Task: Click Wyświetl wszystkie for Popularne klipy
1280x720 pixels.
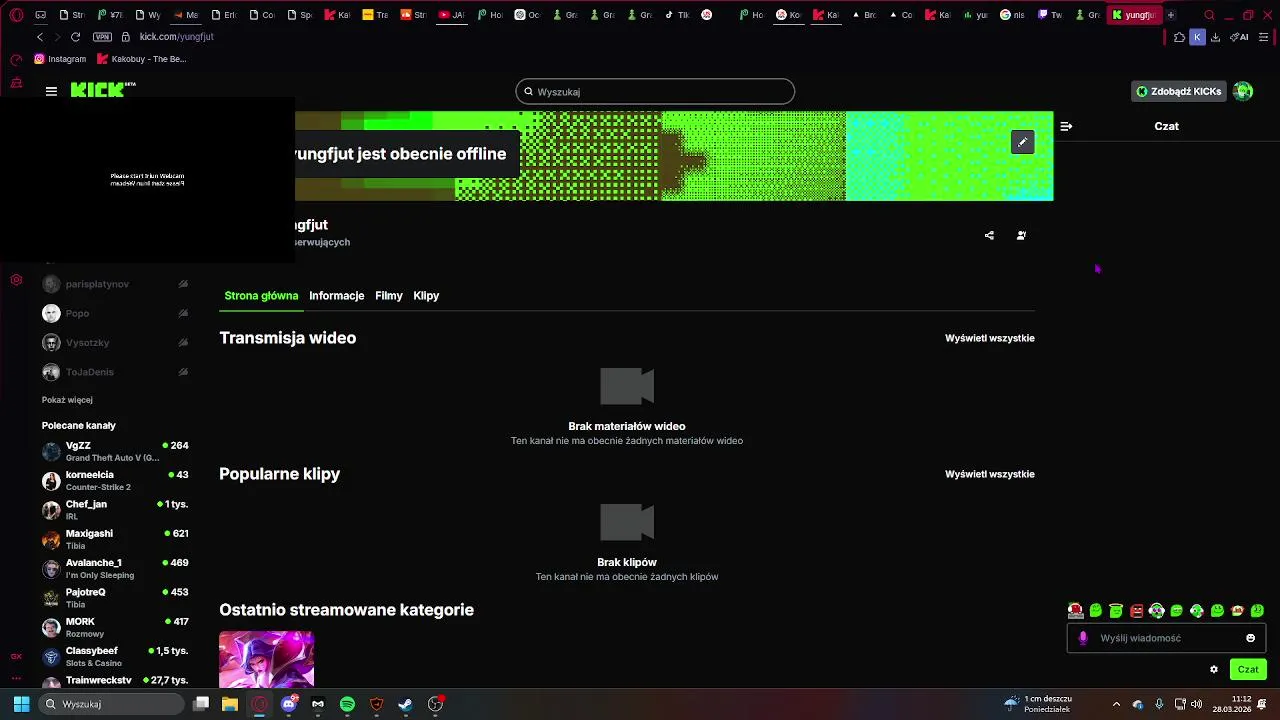Action: click(x=990, y=474)
